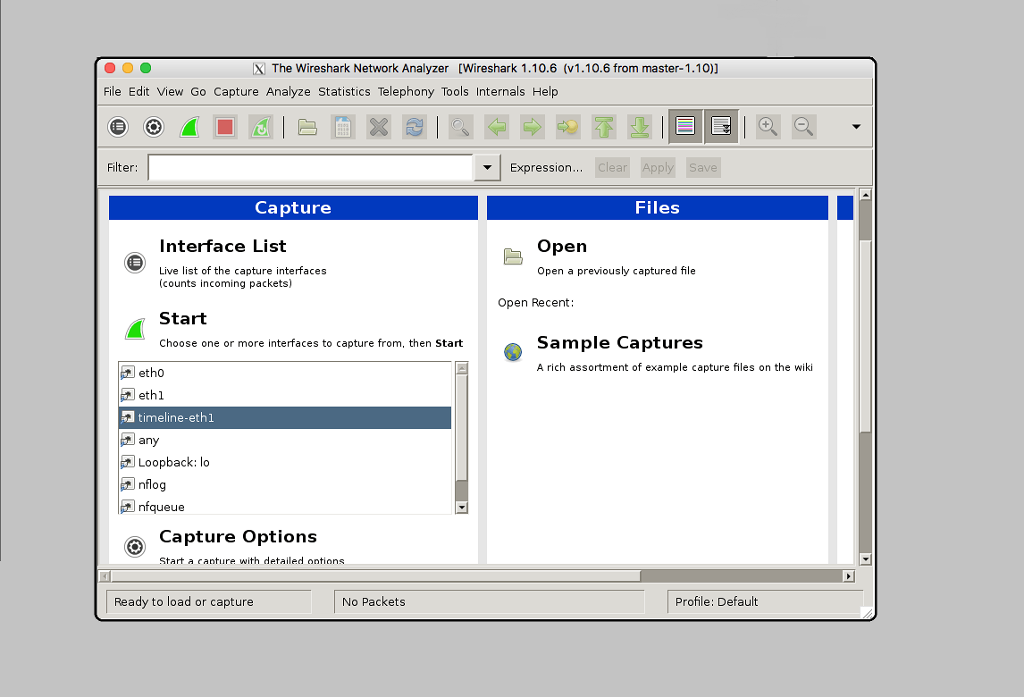Click Capture Options panel gear icon
Image resolution: width=1024 pixels, height=697 pixels.
pyautogui.click(x=135, y=546)
